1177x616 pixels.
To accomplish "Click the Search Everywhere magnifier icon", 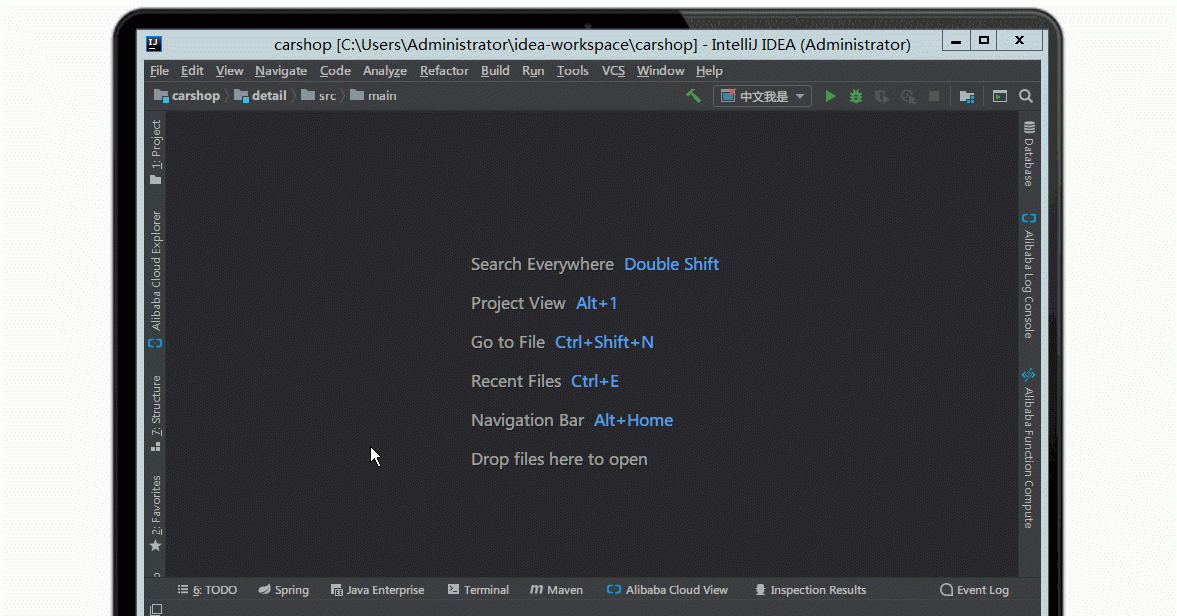I will pos(1026,96).
